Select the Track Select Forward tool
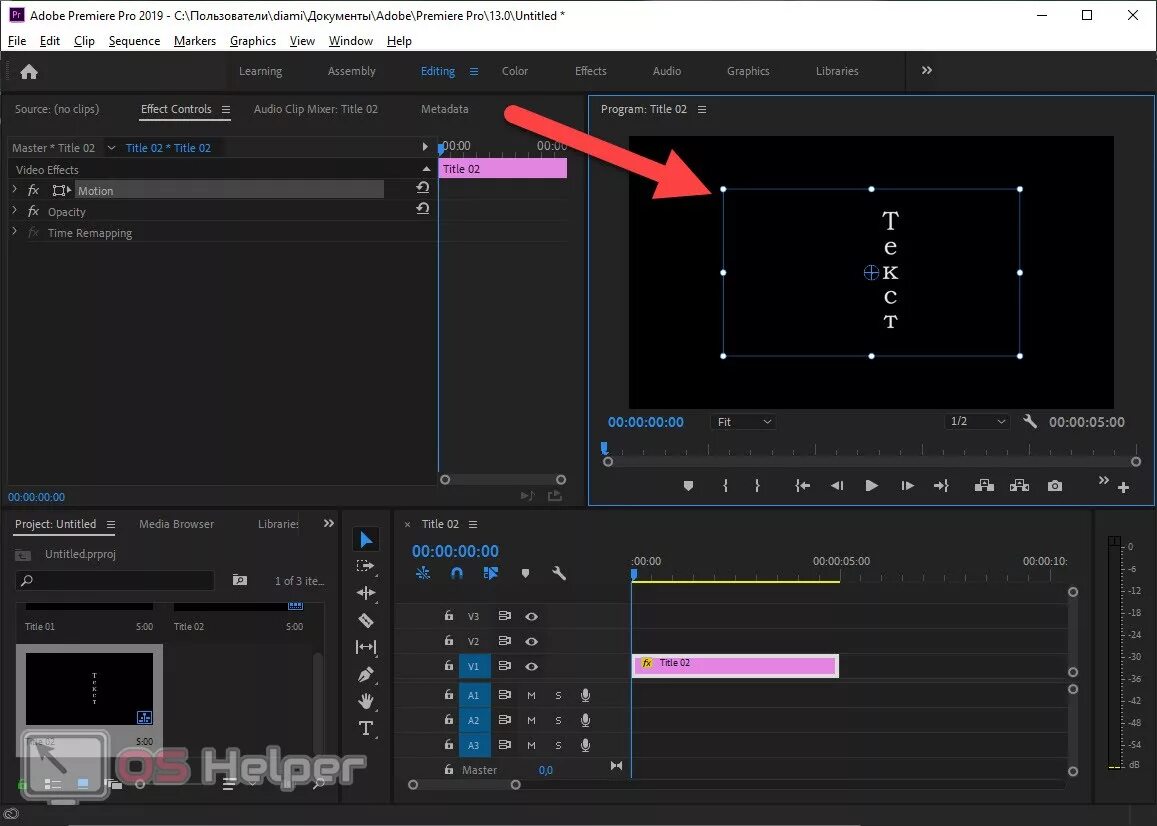1157x826 pixels. (x=366, y=566)
